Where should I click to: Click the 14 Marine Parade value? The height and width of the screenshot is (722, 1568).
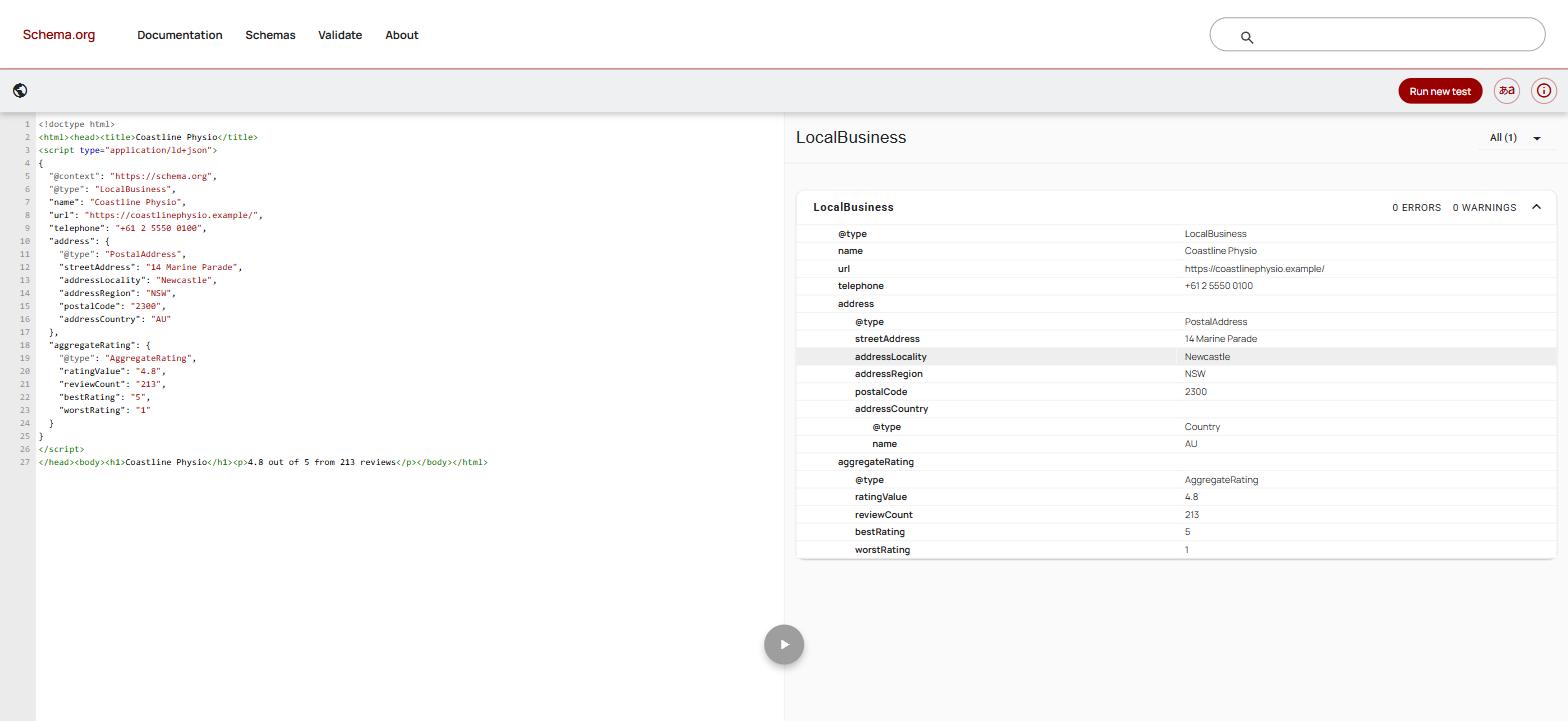(x=1220, y=339)
